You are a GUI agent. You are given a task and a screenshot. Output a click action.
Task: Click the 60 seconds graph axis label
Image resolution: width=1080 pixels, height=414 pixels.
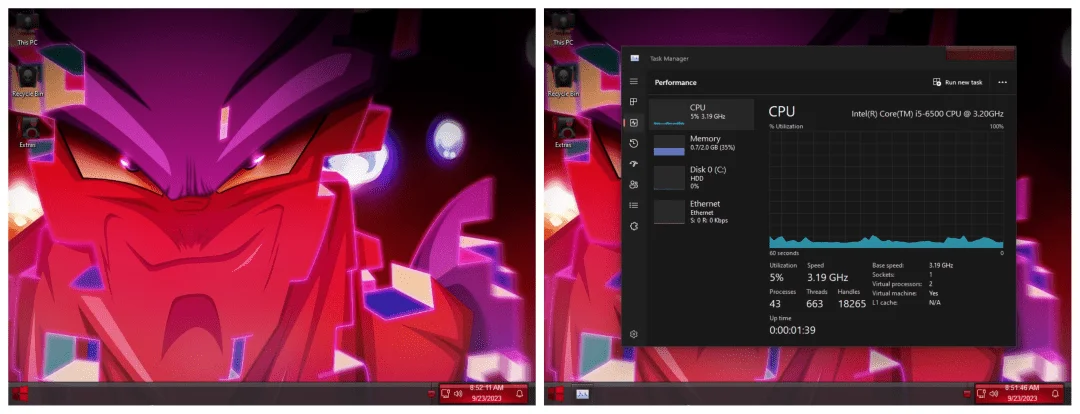coord(782,253)
